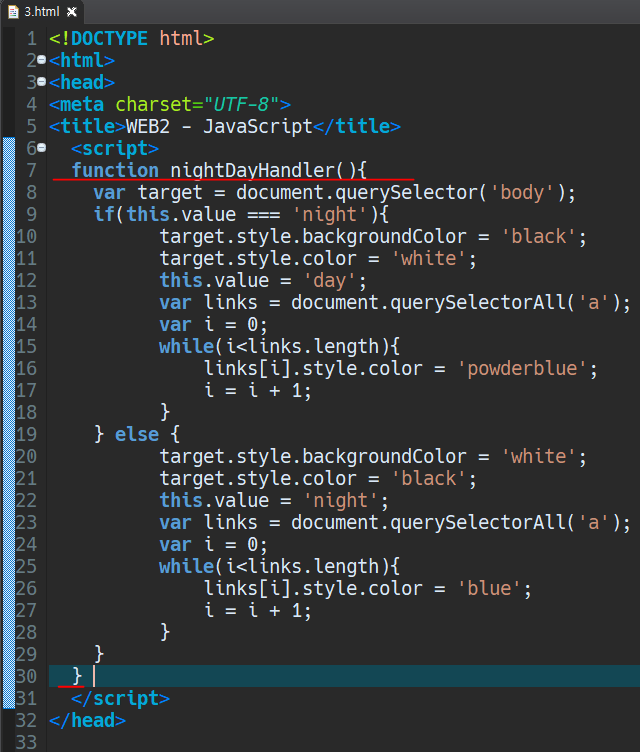Click the 'blue' string on line 26
640x752 pixels.
(489, 589)
